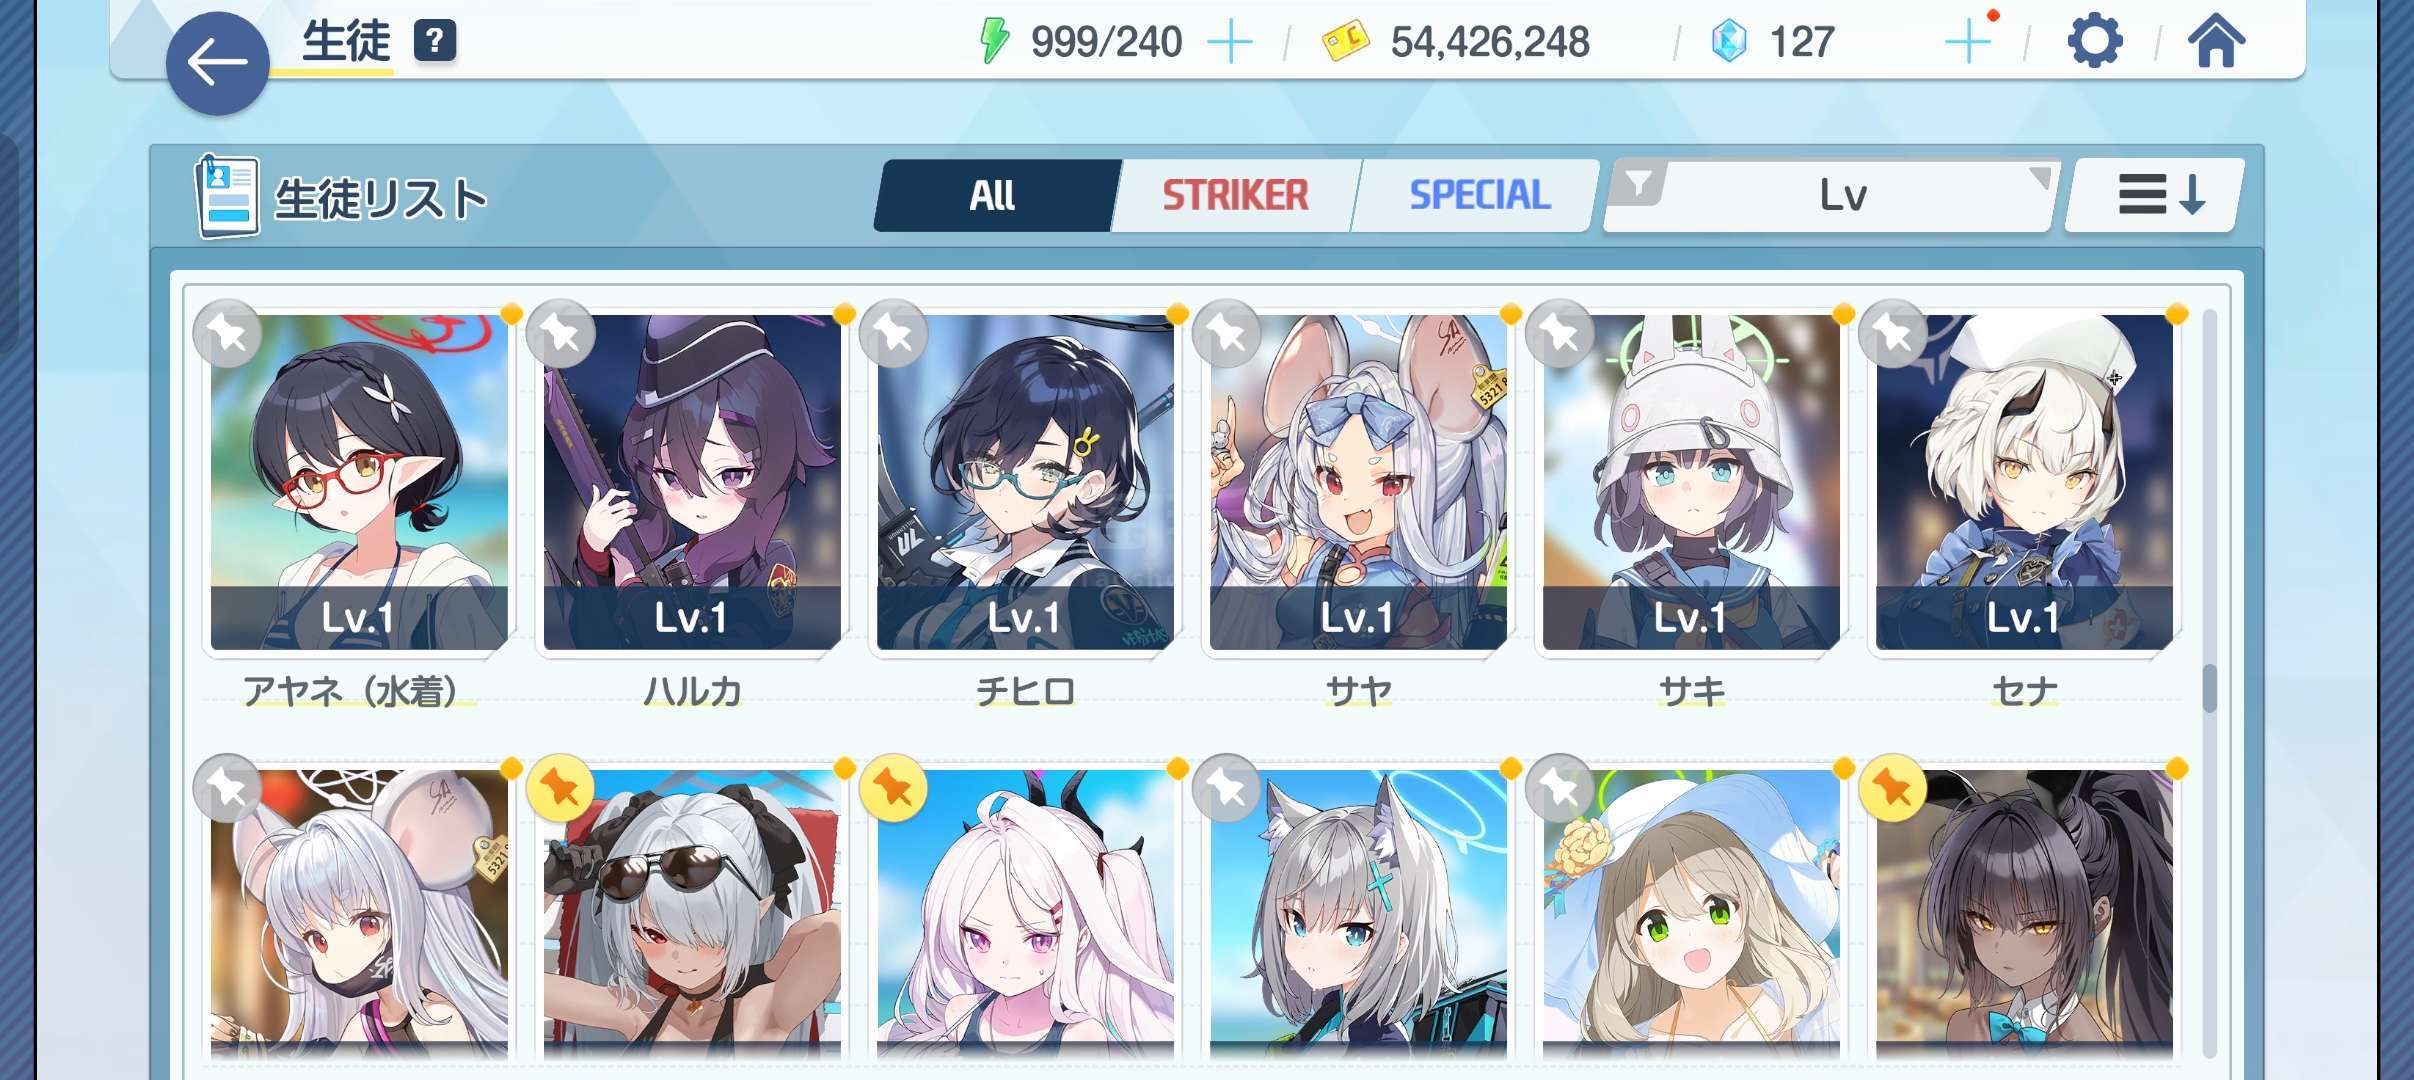
Task: Open settings with the gear icon
Action: click(x=2094, y=42)
